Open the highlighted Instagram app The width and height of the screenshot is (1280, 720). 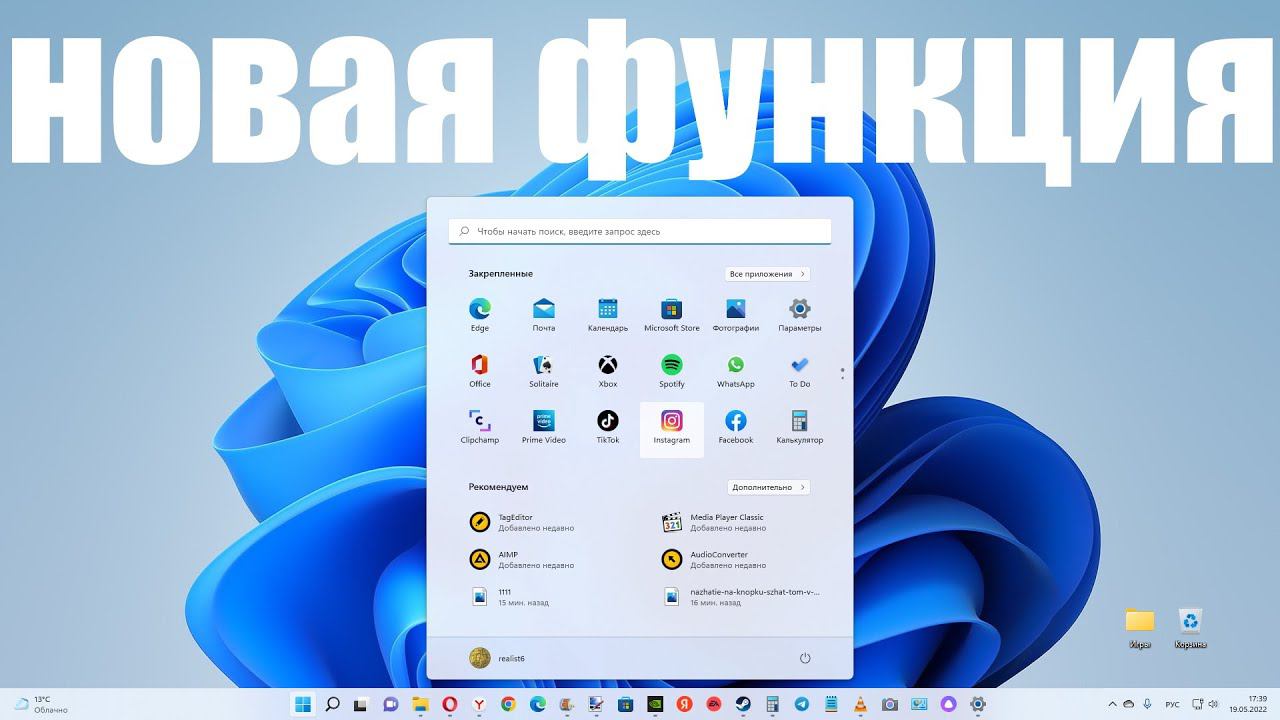pos(672,429)
